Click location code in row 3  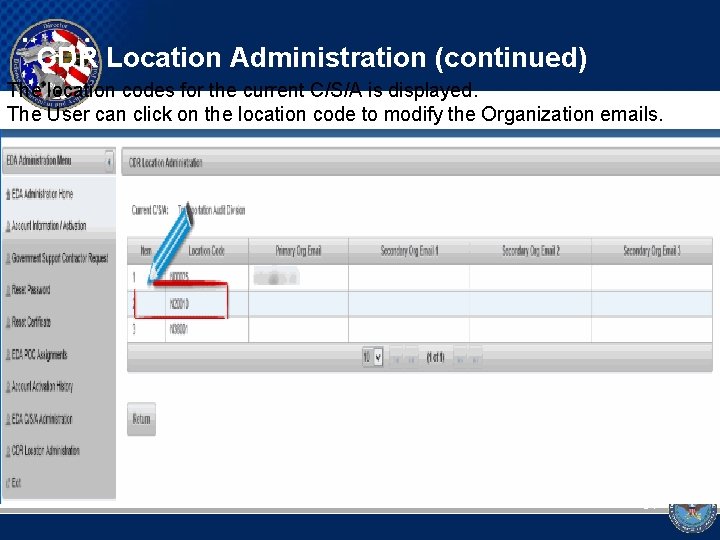point(179,329)
